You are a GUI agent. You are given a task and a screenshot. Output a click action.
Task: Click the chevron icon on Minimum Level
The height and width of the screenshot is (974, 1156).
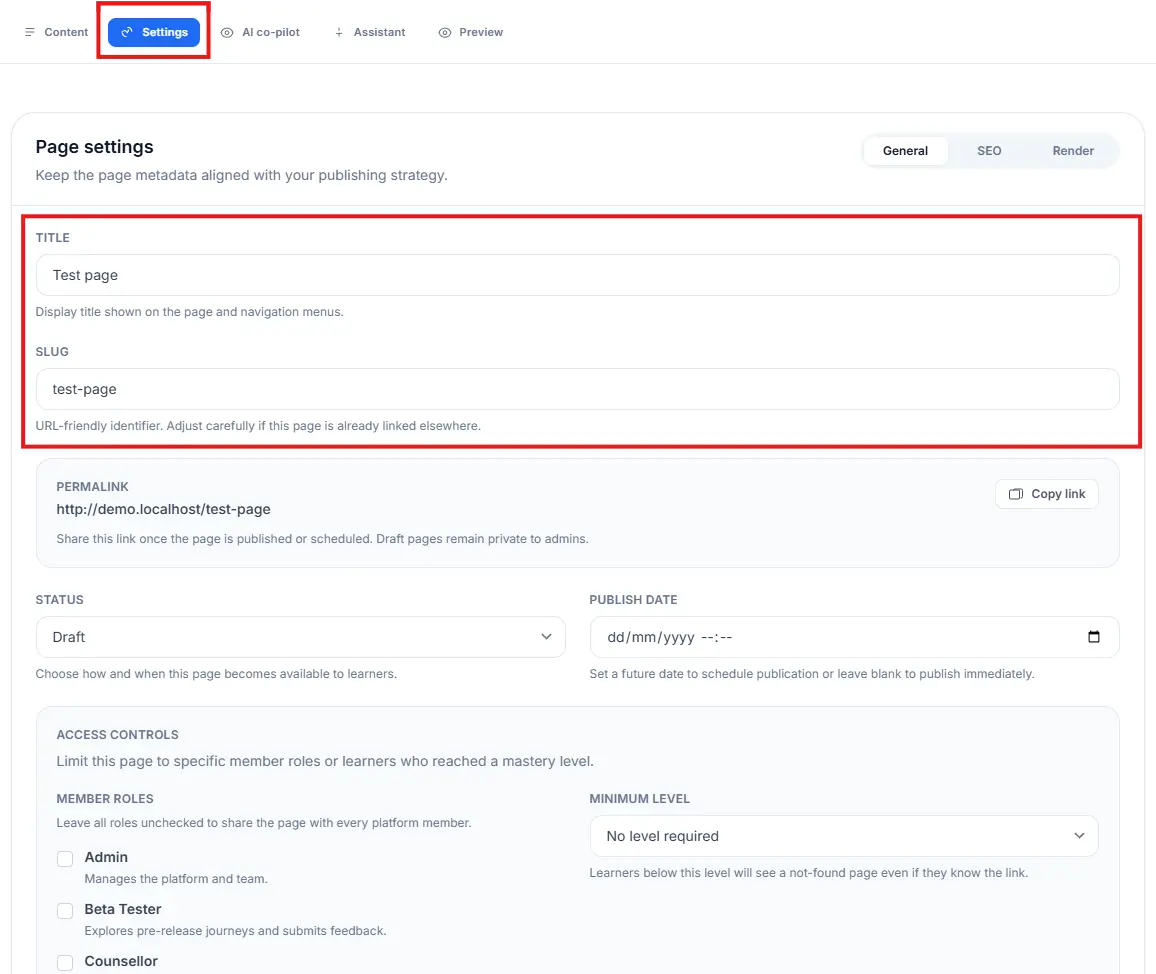tap(1079, 835)
